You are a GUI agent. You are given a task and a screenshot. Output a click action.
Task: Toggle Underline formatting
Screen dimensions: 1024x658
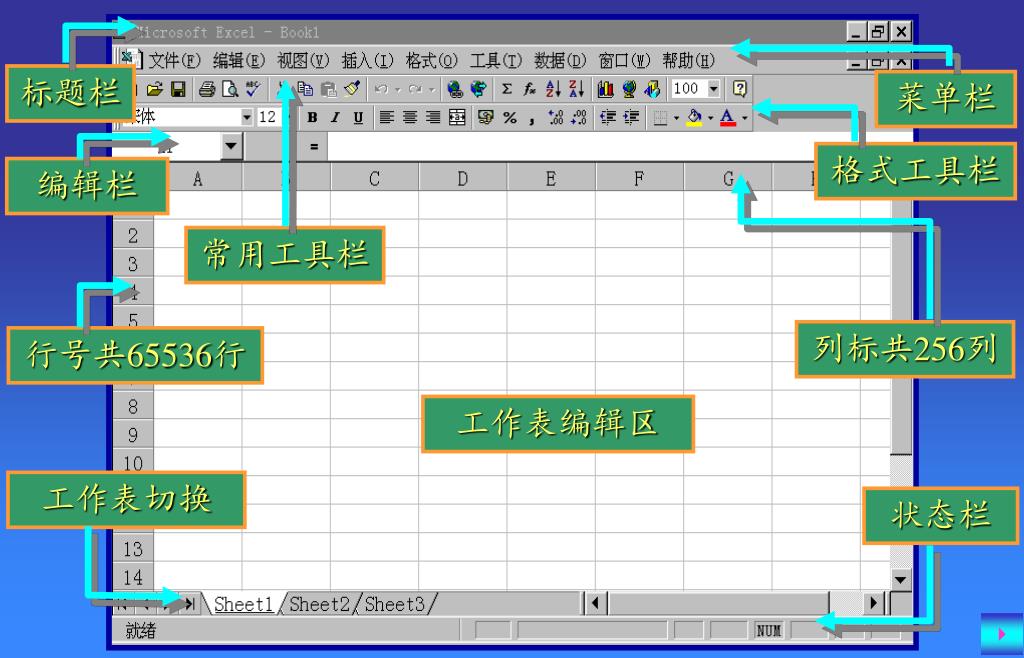pyautogui.click(x=358, y=118)
